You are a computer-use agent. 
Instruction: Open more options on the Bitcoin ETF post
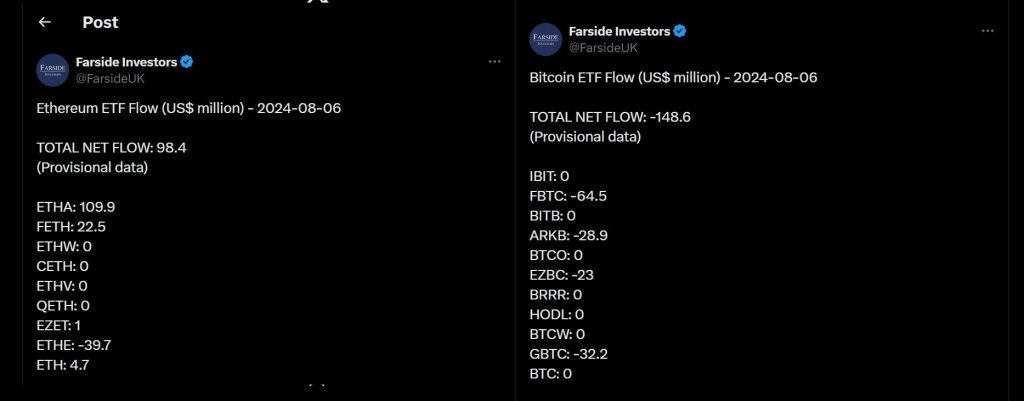tap(987, 31)
